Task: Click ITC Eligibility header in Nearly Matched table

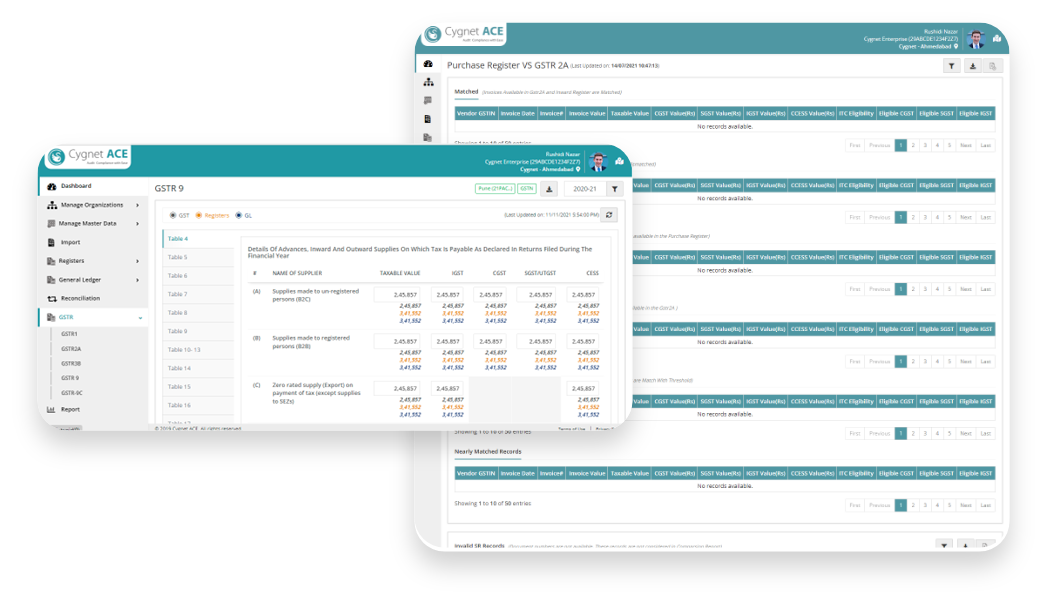Action: click(x=856, y=473)
